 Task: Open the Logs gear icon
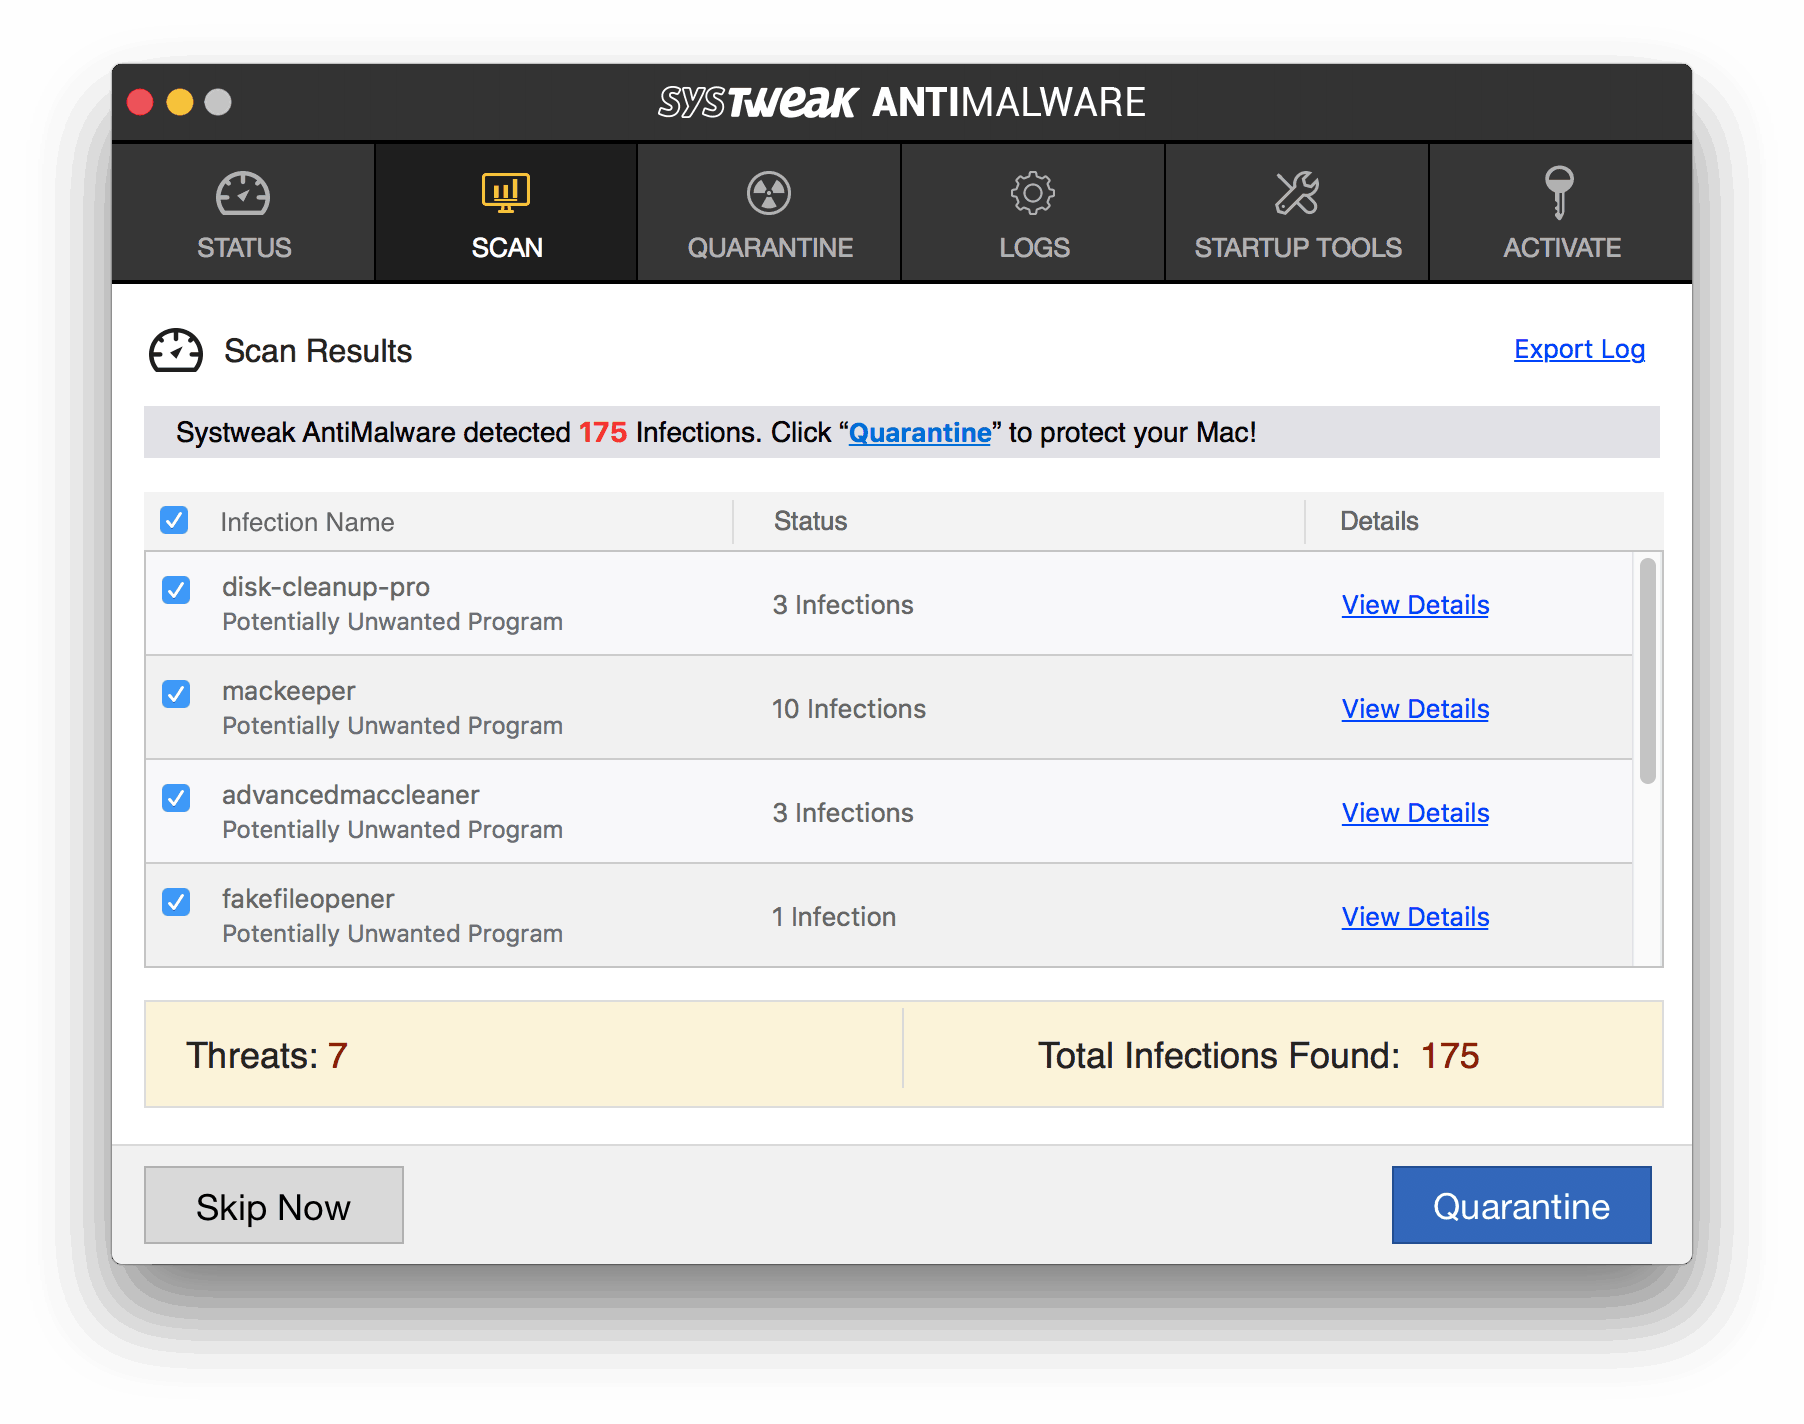1033,193
